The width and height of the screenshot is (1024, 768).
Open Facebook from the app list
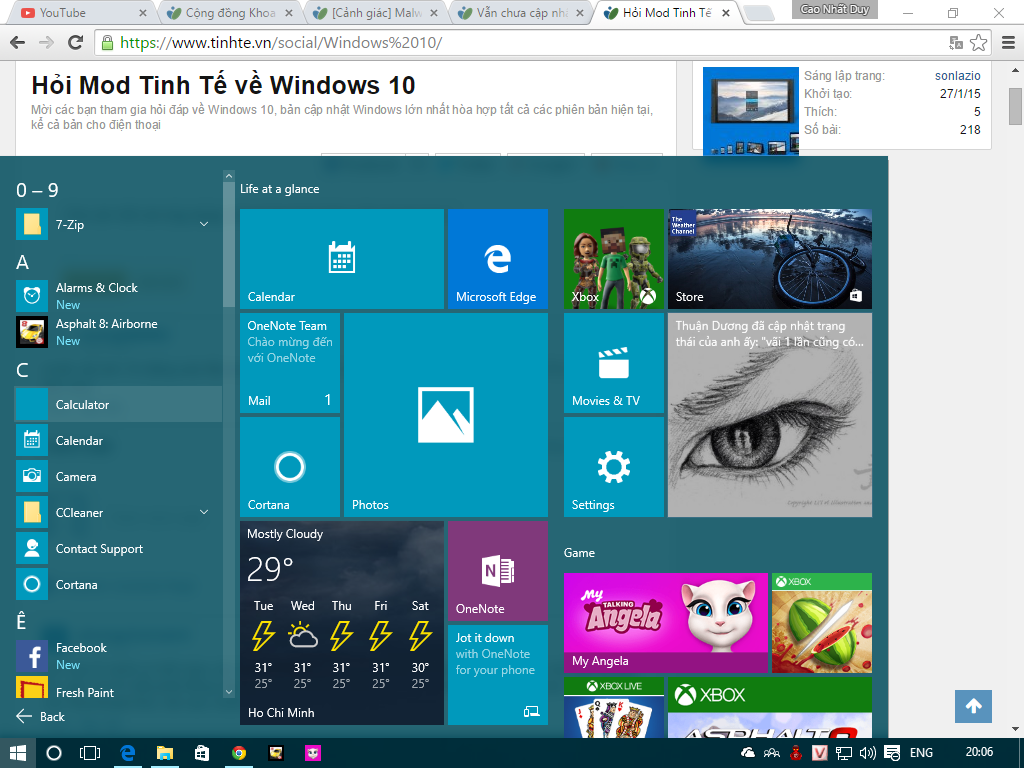81,648
